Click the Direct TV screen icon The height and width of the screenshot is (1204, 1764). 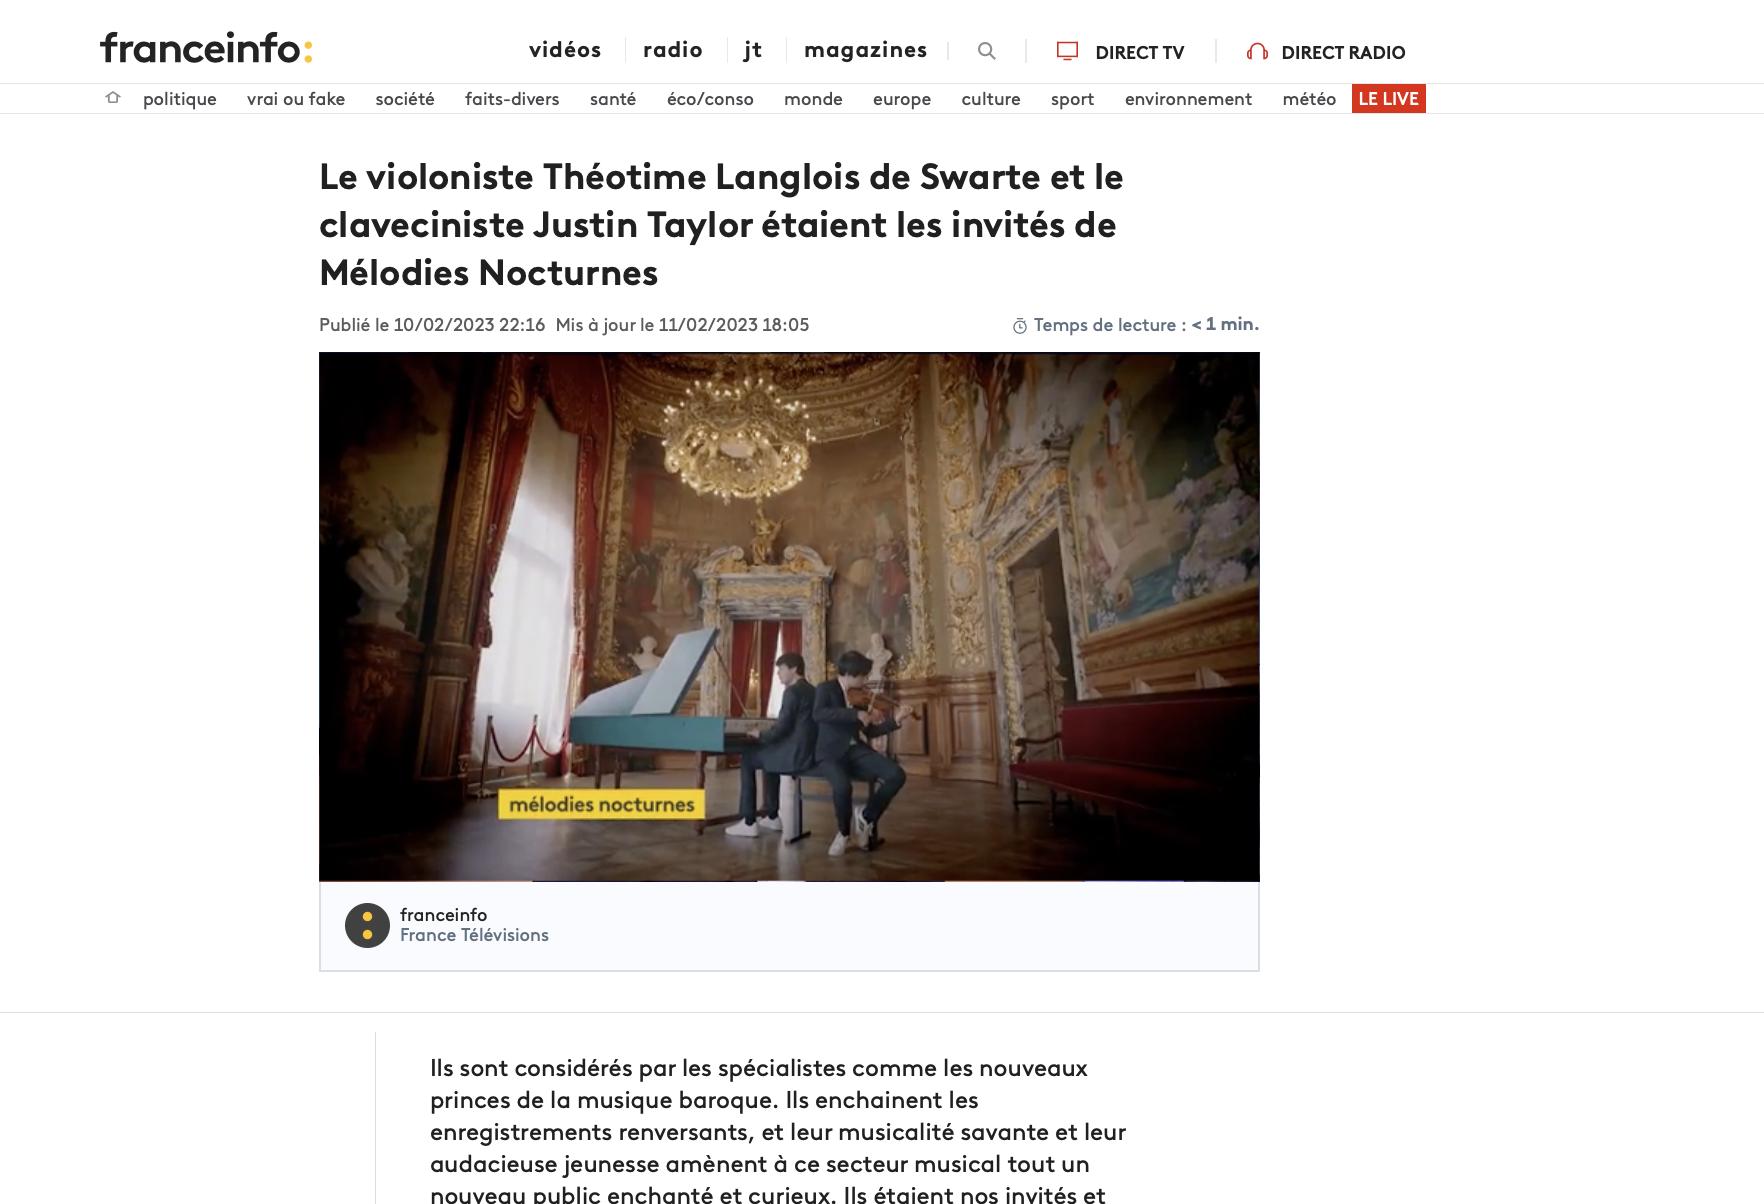(x=1067, y=51)
